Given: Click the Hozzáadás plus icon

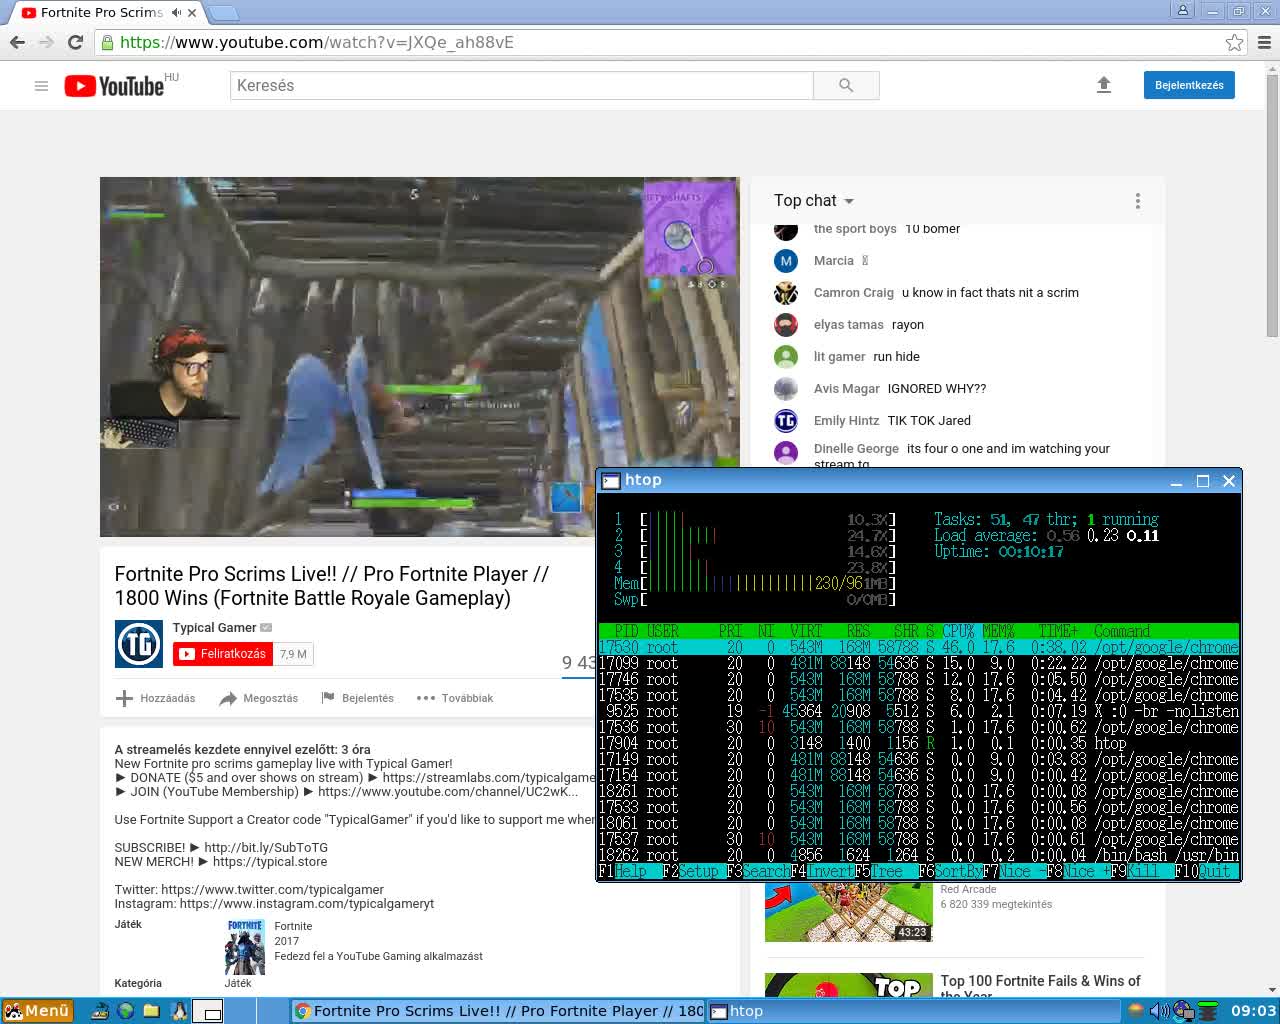Looking at the screenshot, I should point(124,698).
